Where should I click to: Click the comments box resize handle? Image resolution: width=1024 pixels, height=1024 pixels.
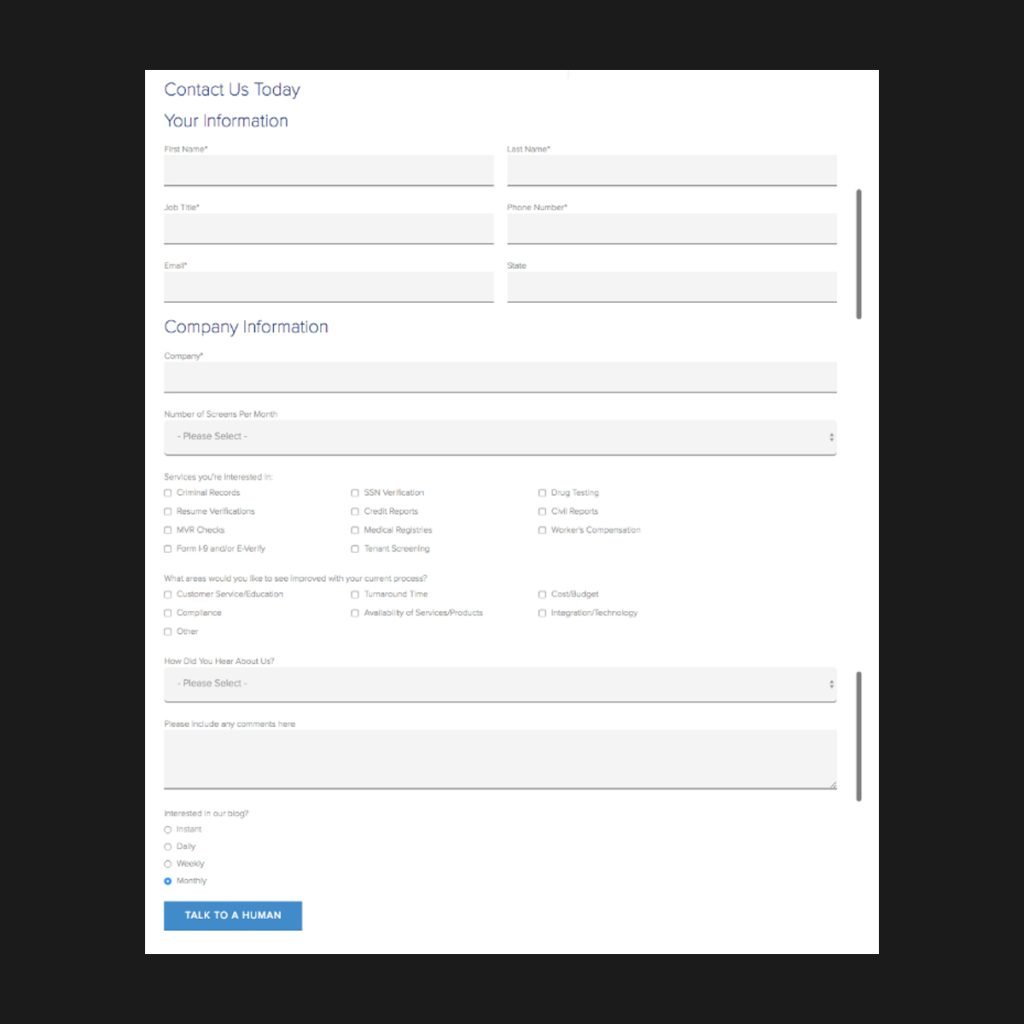833,784
